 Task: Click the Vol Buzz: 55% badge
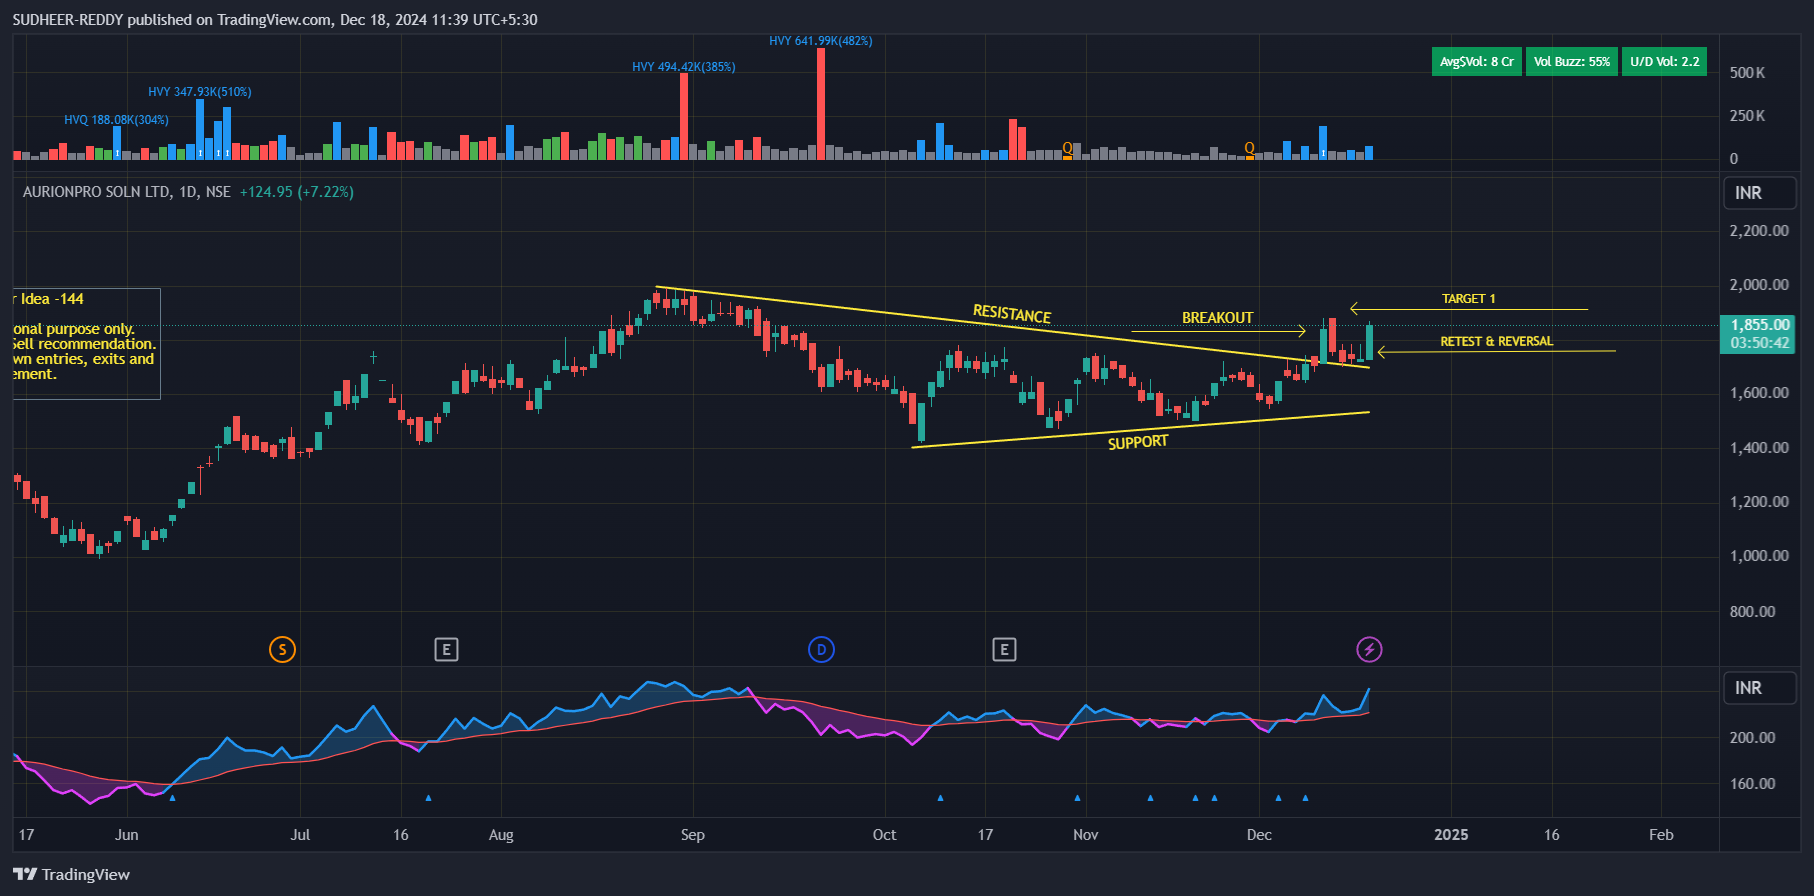tap(1572, 62)
